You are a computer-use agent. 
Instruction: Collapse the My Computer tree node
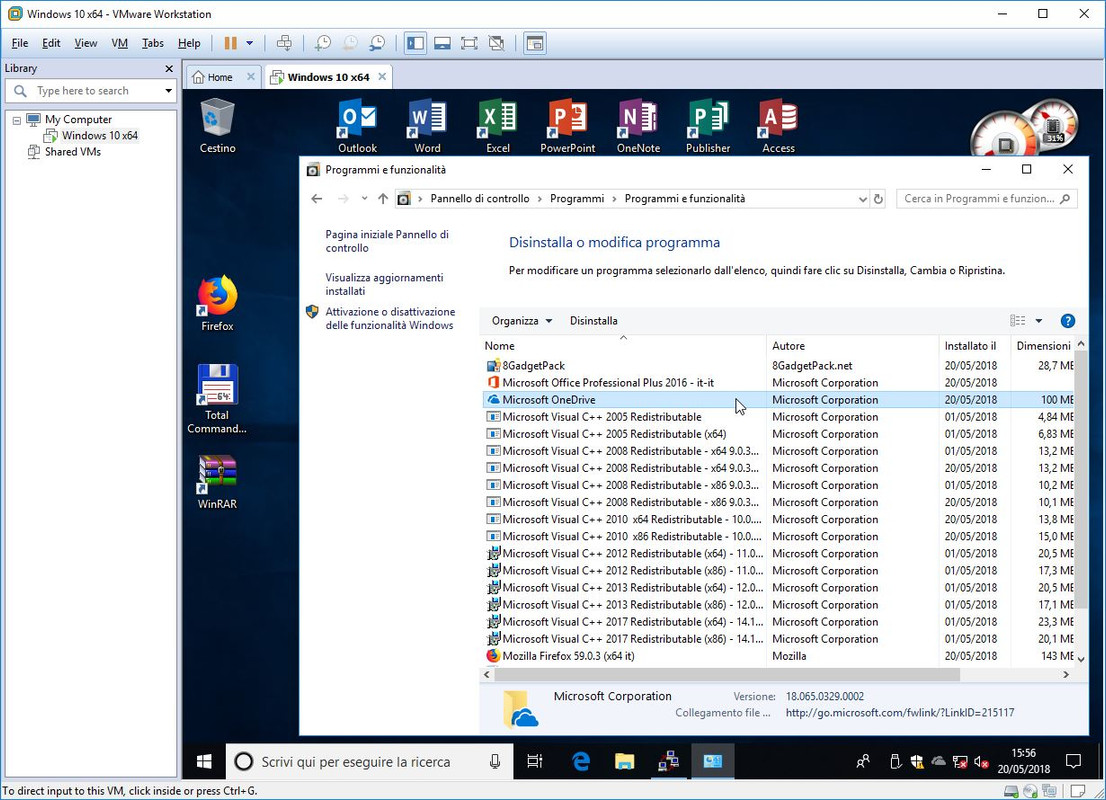coord(16,120)
